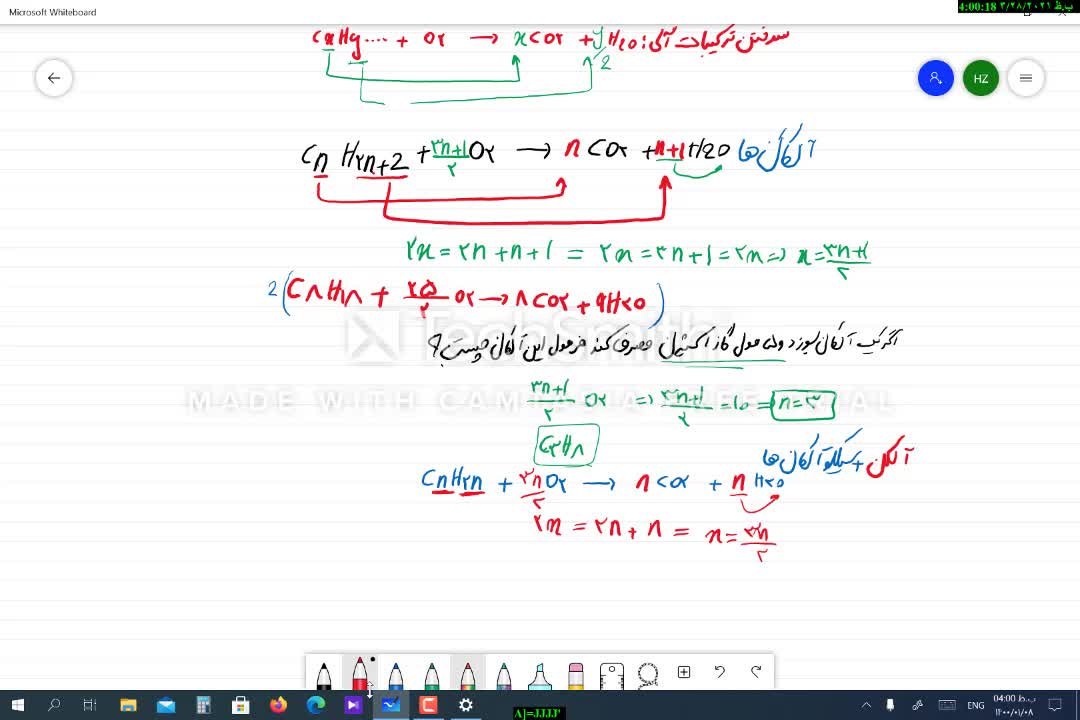Open the share/invite people button
Screen dimensions: 1080x720
point(935,78)
